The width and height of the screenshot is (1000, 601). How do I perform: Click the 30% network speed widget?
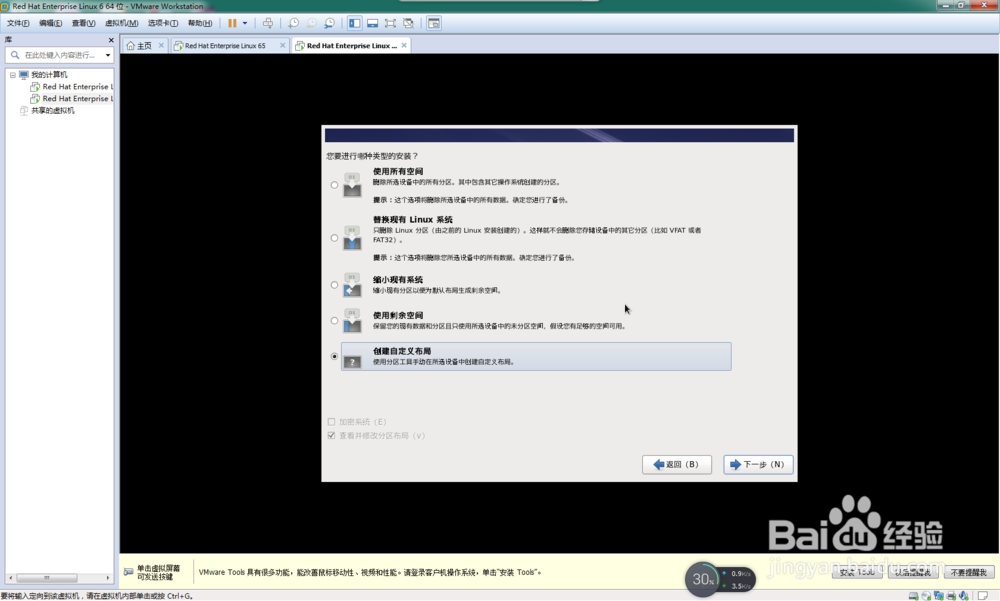[720, 579]
